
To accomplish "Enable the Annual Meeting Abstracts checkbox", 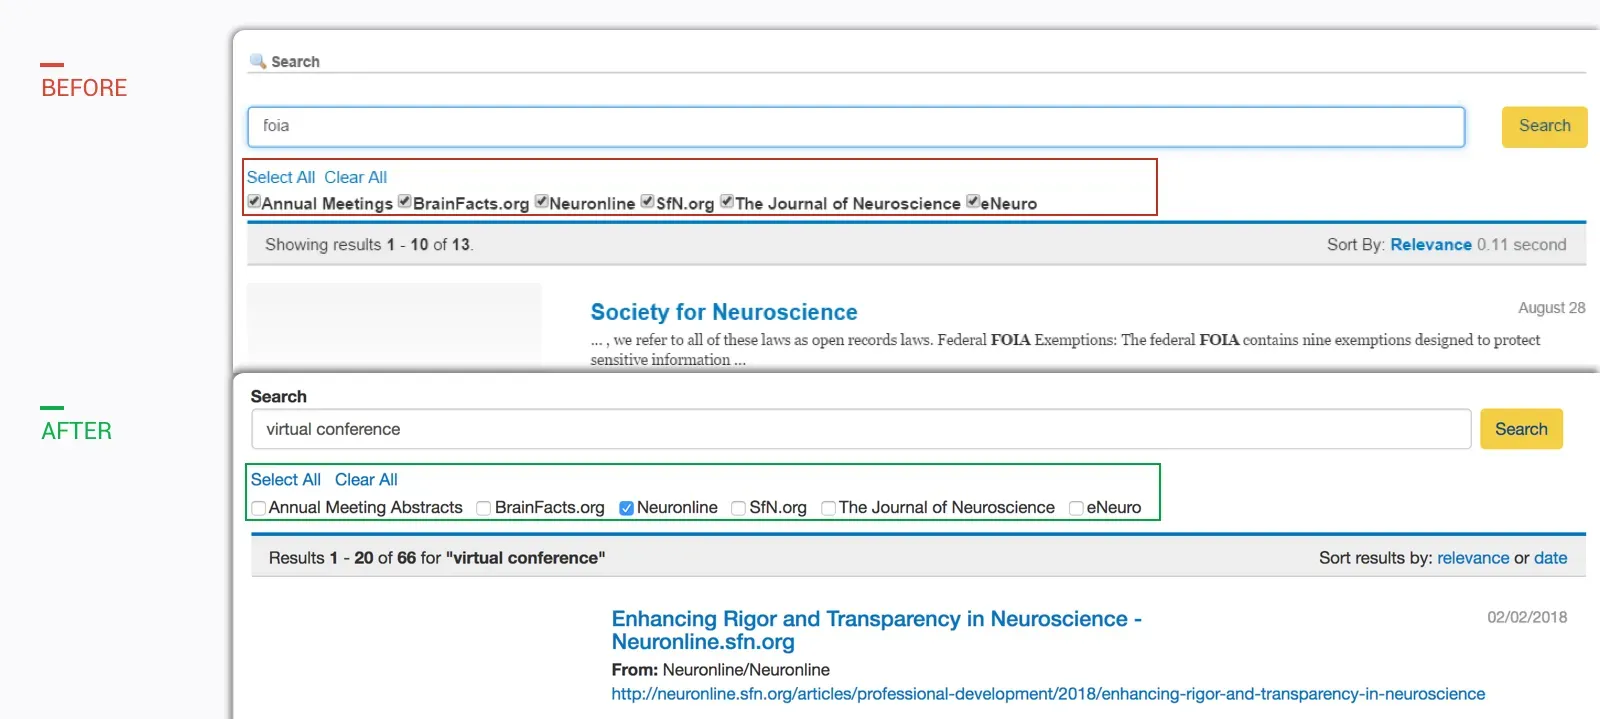I will click(259, 508).
